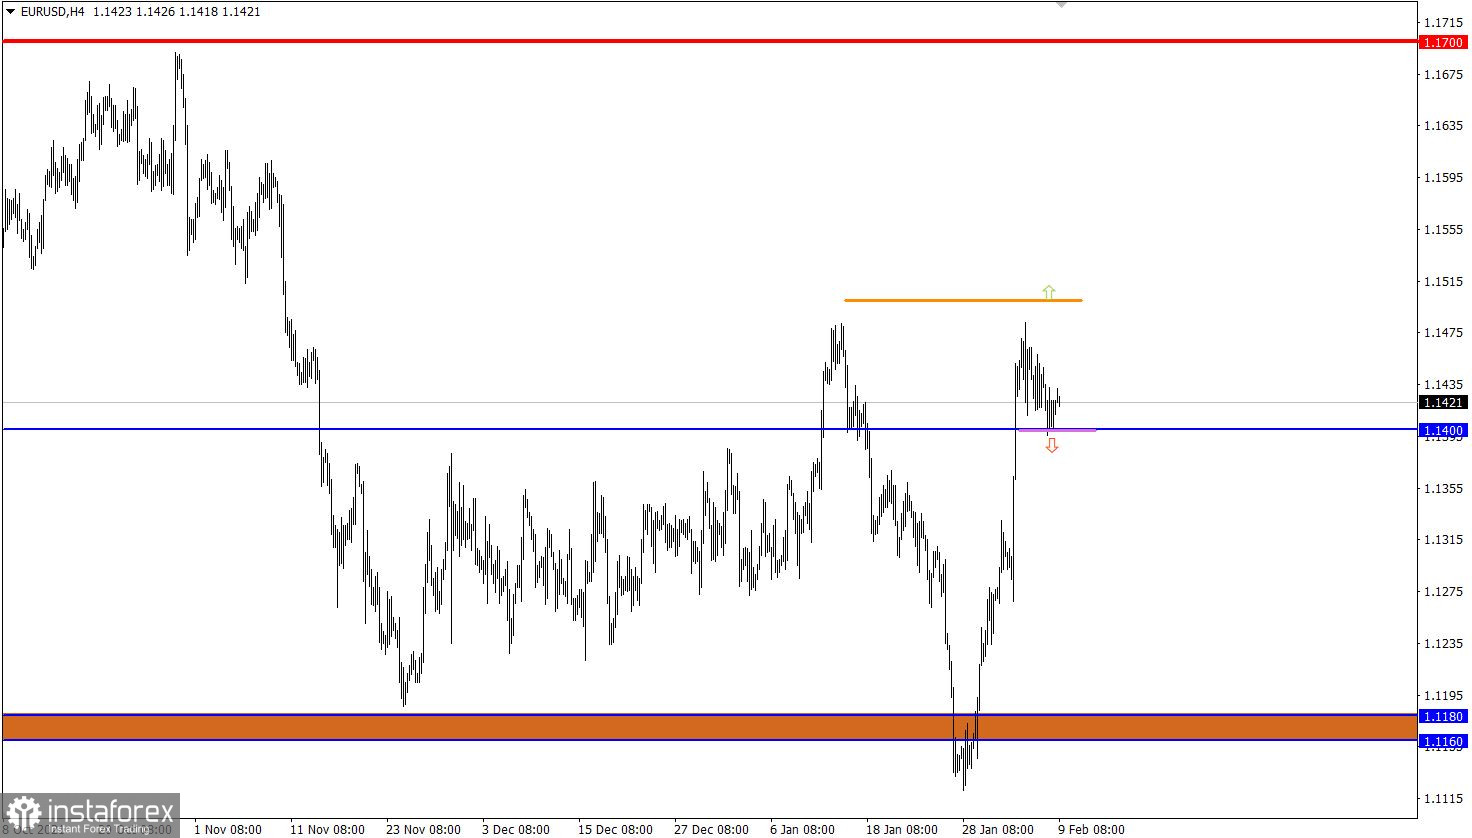
Task: Click the EURUSD,H4 chart title dropdown triangle
Action: click(10, 12)
